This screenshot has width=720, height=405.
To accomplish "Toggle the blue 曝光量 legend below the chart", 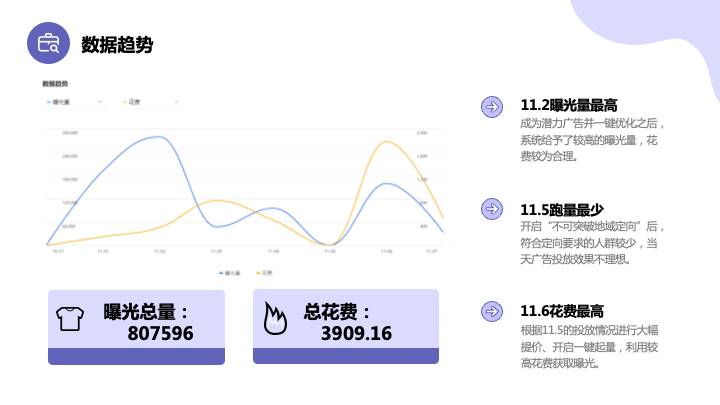I will pos(230,273).
